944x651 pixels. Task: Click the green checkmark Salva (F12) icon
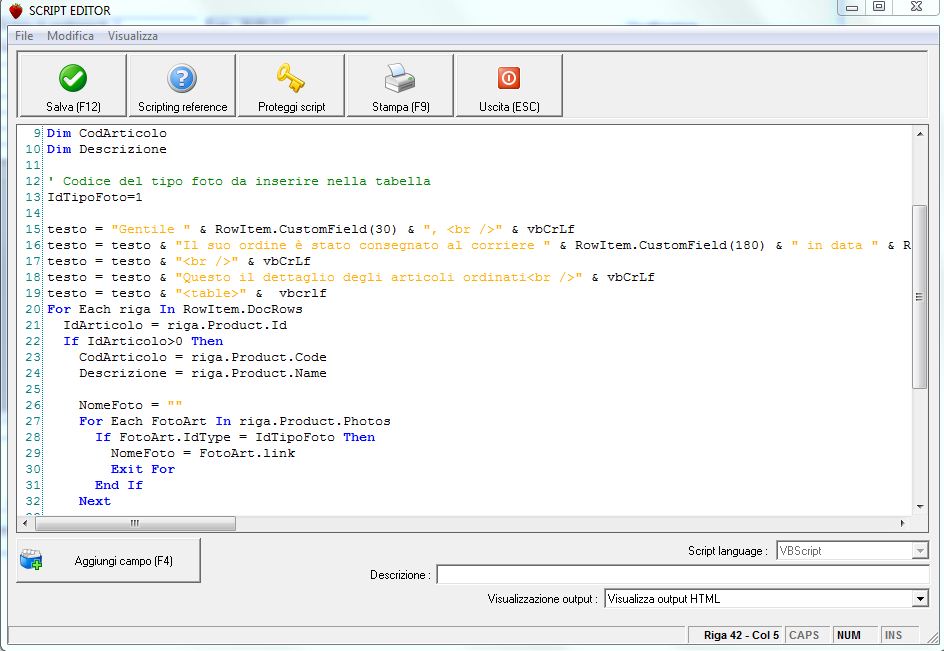tap(73, 78)
